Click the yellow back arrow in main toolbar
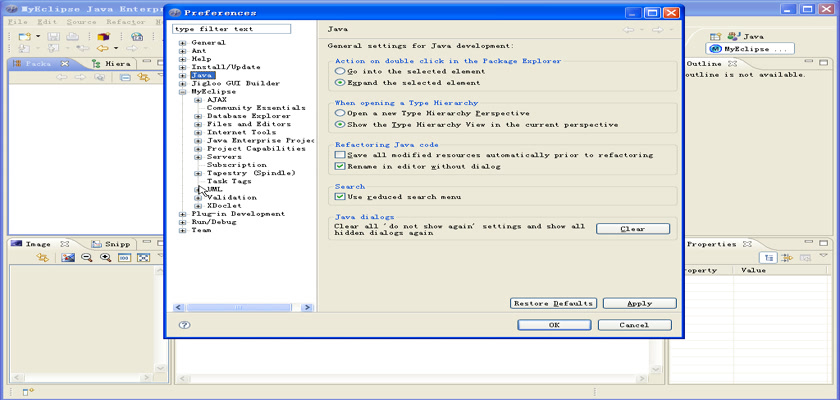Screen dimensions: 840x400 (102, 49)
